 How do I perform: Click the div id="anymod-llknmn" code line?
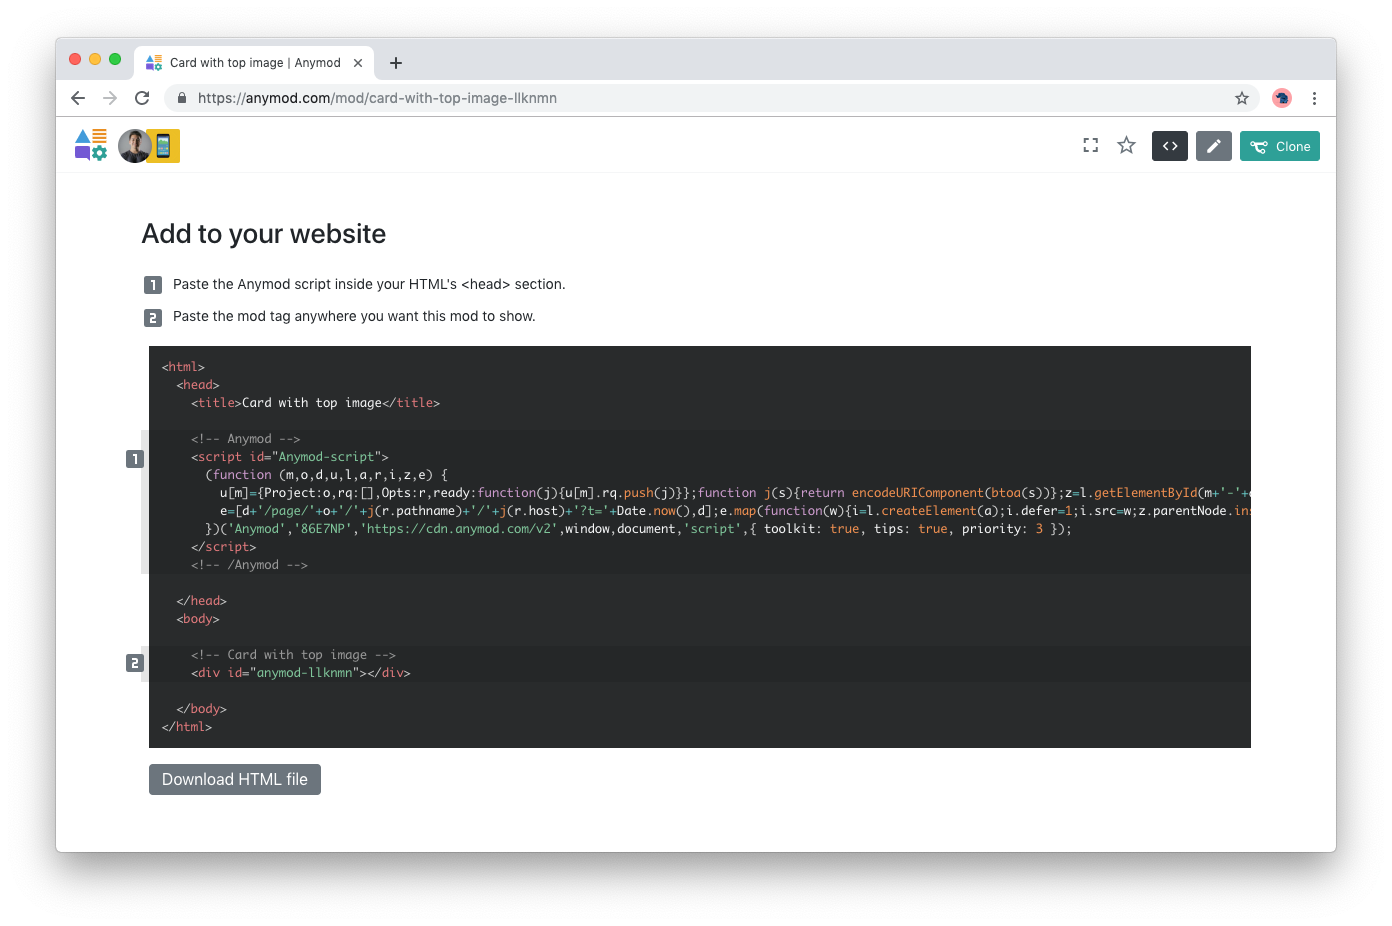point(301,673)
